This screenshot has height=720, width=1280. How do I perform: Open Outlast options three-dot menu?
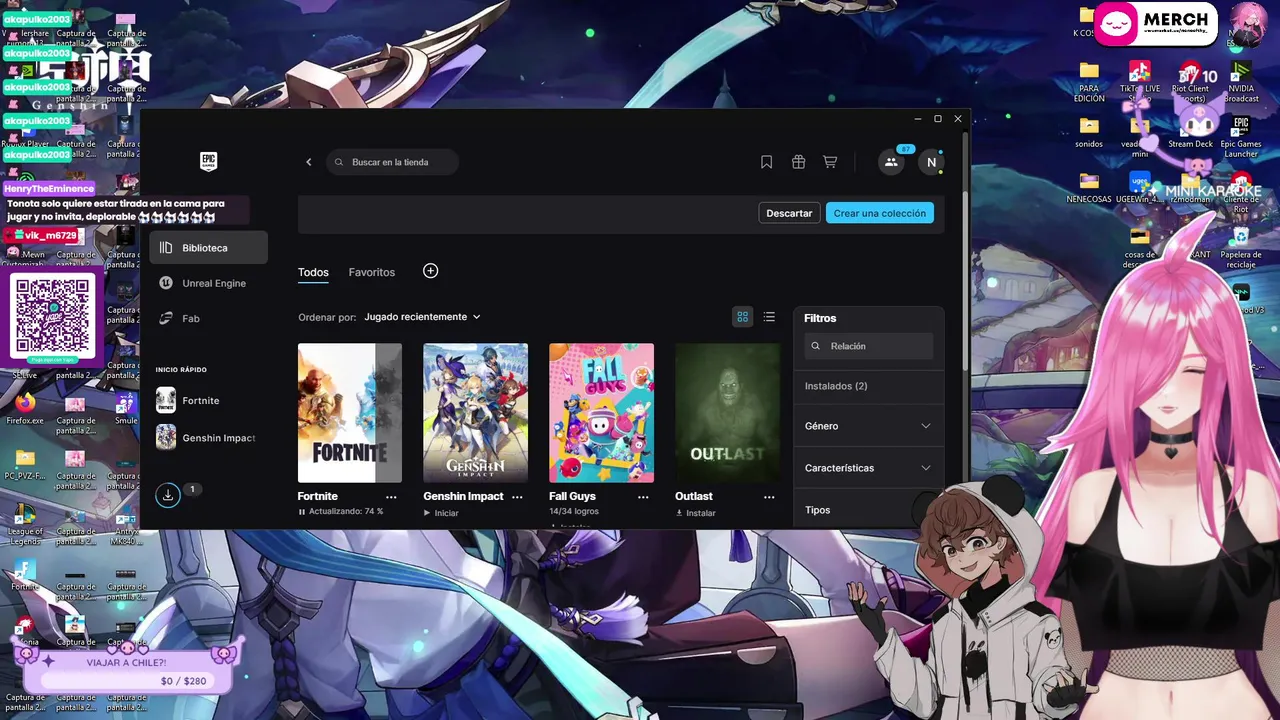769,497
